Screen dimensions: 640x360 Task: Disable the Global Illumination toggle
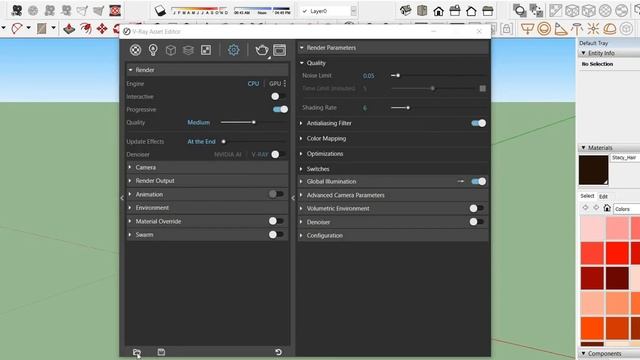[478, 181]
